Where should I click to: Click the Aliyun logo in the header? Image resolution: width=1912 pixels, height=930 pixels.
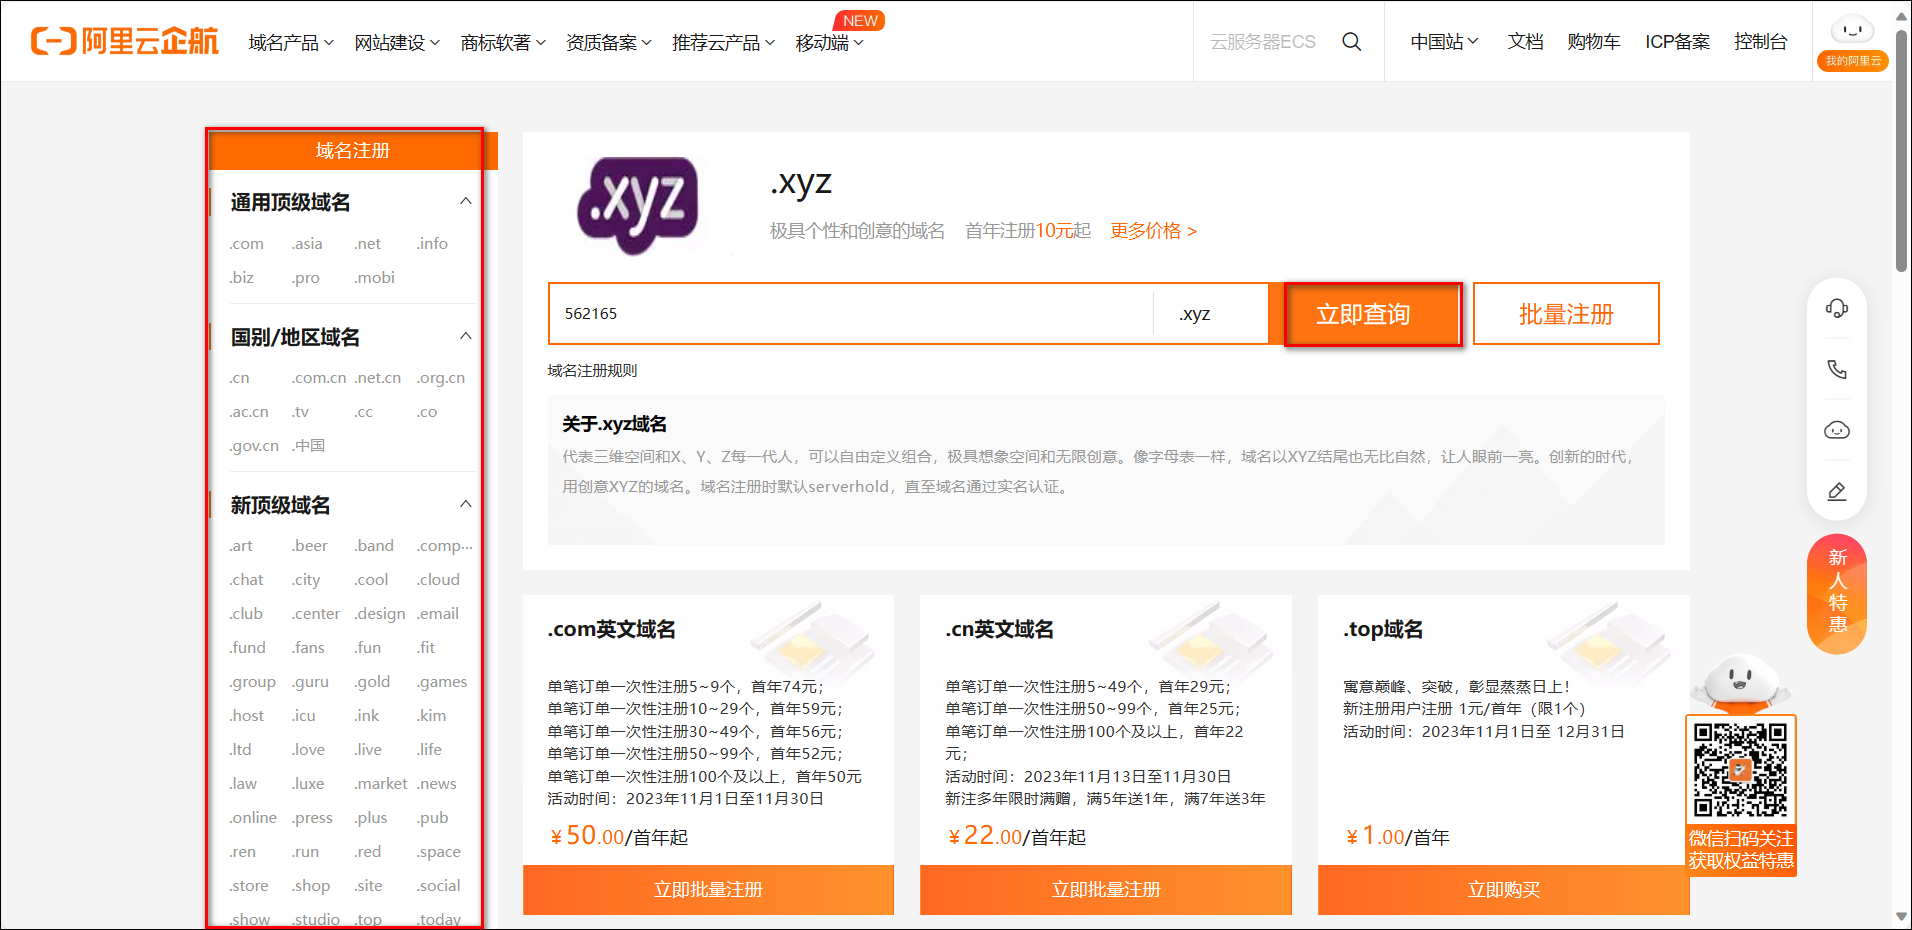pos(125,41)
